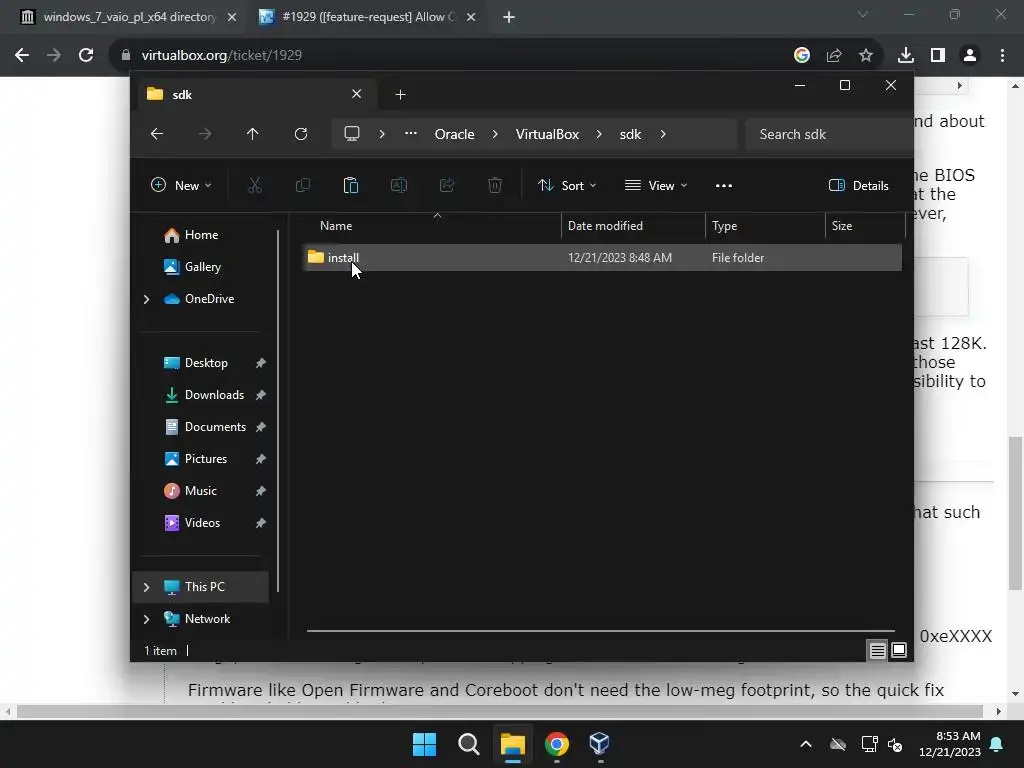This screenshot has height=768, width=1024.
Task: Click the Delete trash icon
Action: [495, 185]
